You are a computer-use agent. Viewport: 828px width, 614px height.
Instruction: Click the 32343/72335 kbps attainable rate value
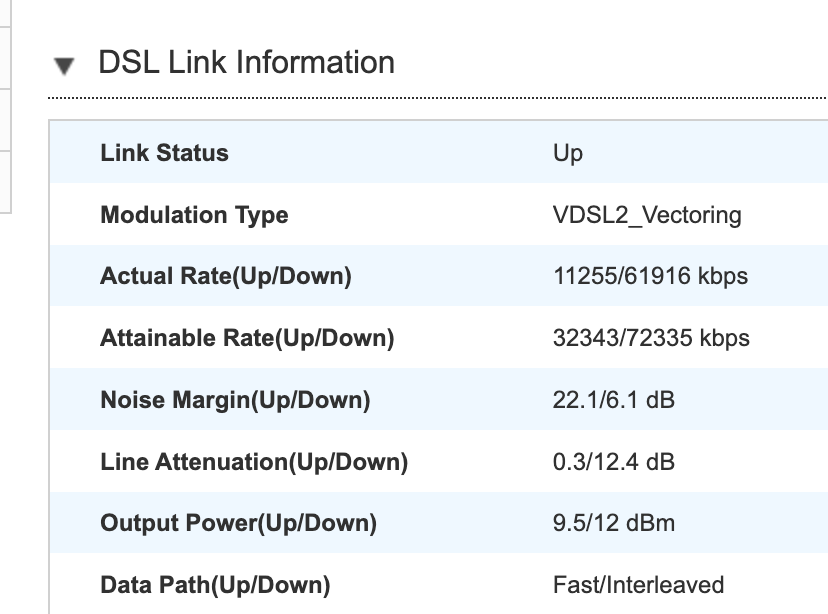[x=651, y=338]
